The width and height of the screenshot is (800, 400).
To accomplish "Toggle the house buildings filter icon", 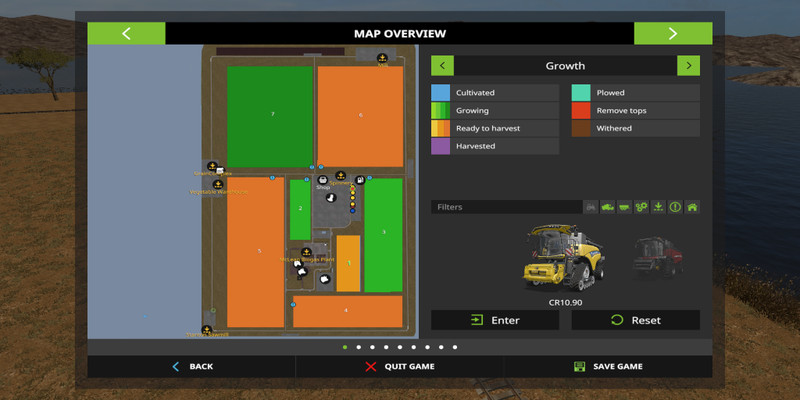I will click(x=691, y=207).
